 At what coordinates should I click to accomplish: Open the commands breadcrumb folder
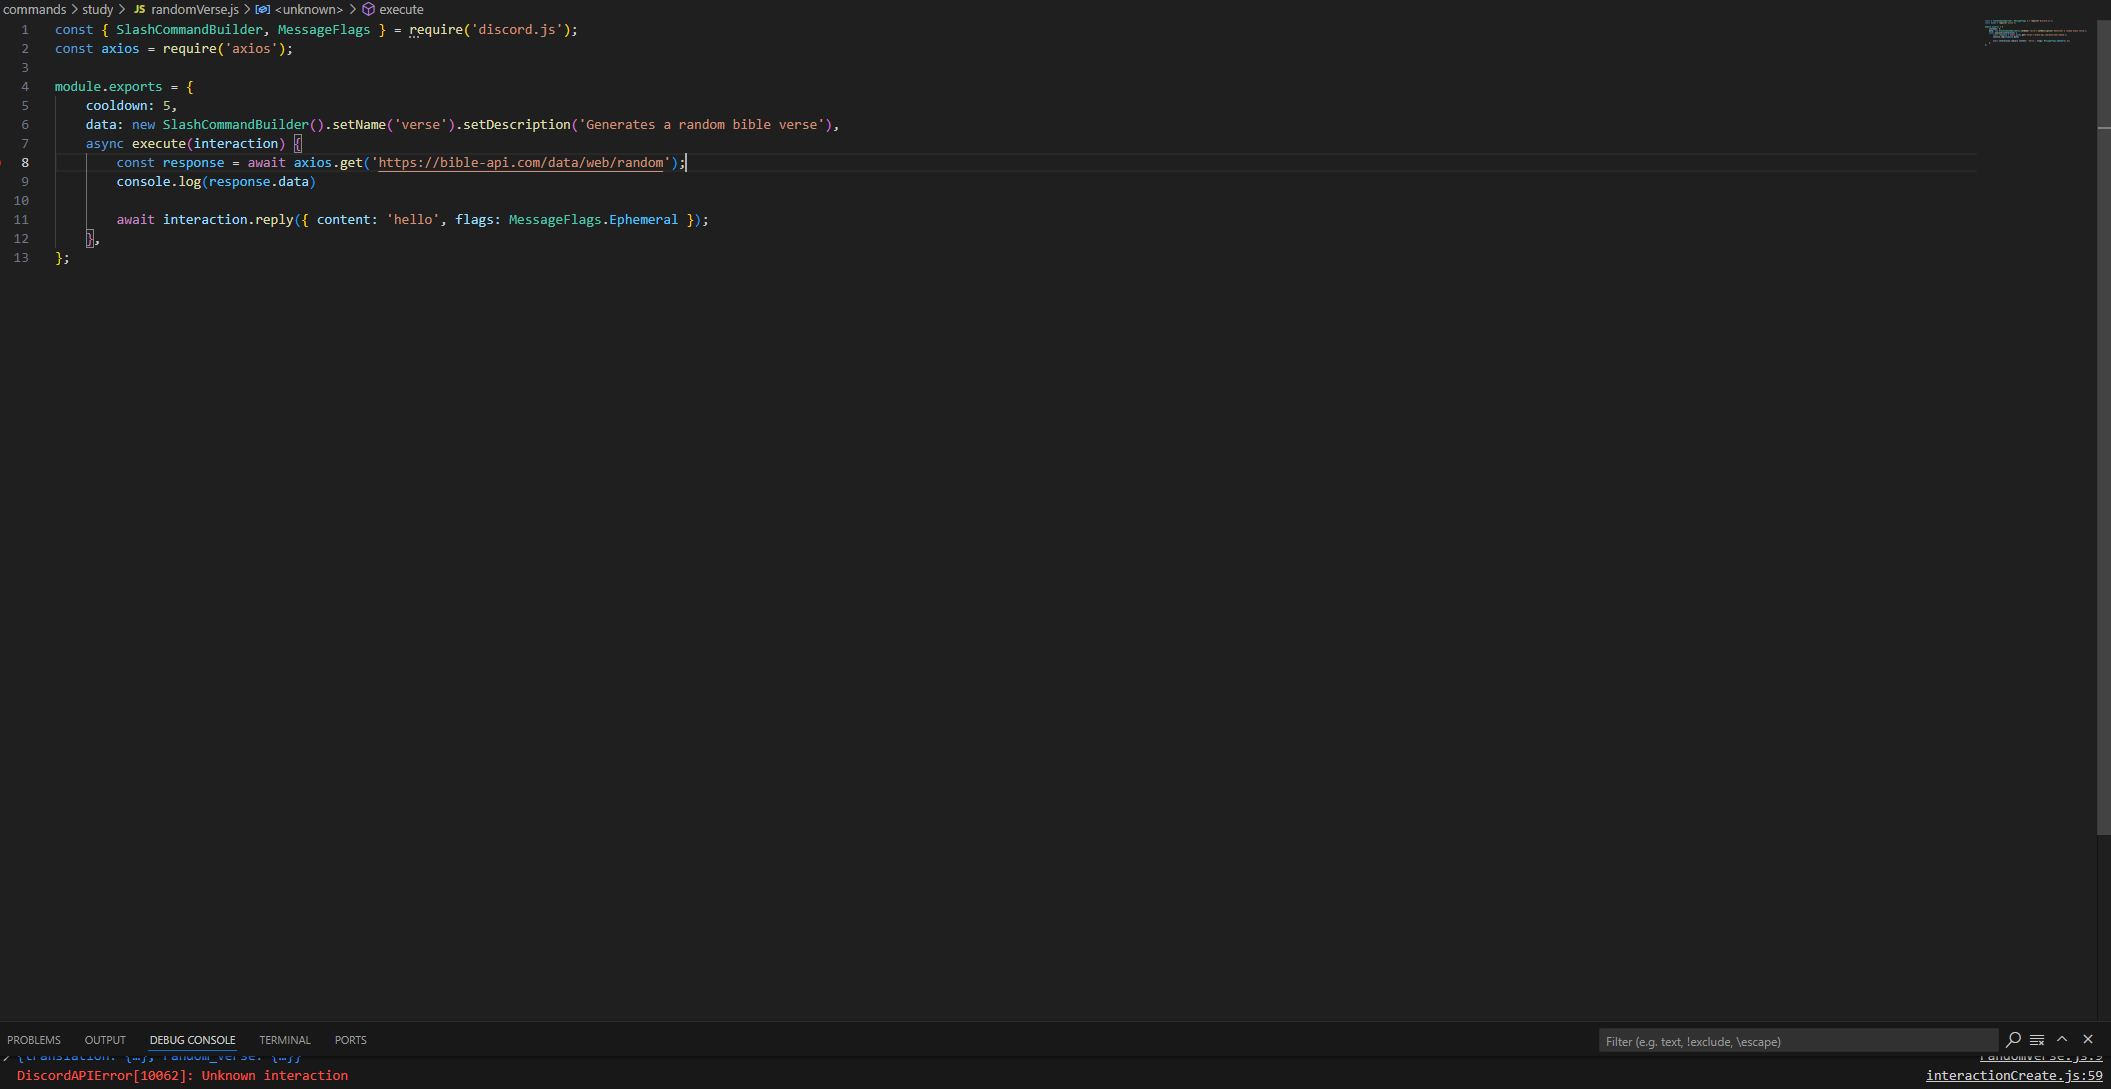tap(34, 9)
